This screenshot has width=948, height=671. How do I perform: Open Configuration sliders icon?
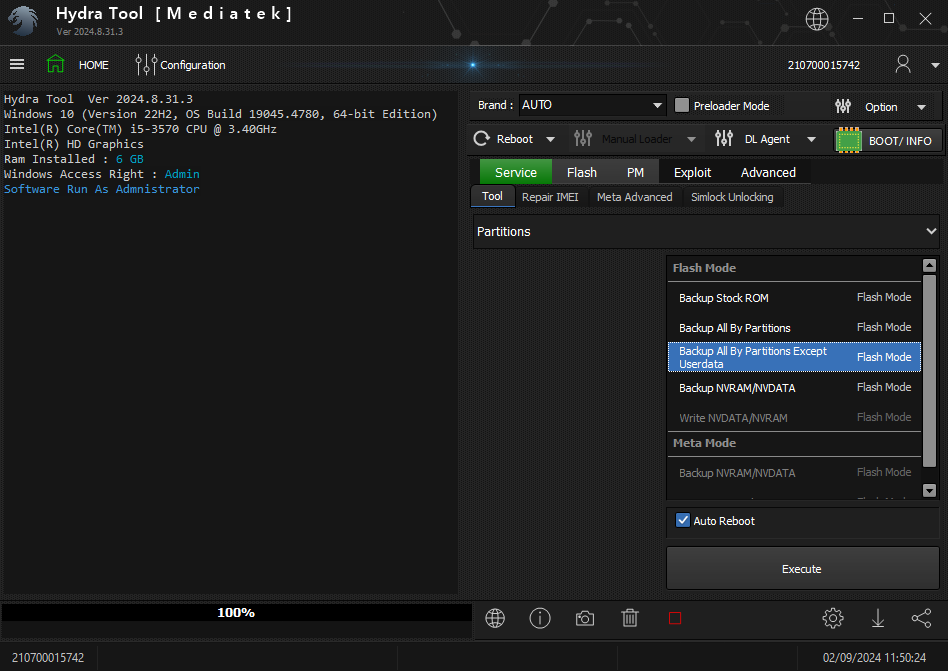click(x=146, y=64)
